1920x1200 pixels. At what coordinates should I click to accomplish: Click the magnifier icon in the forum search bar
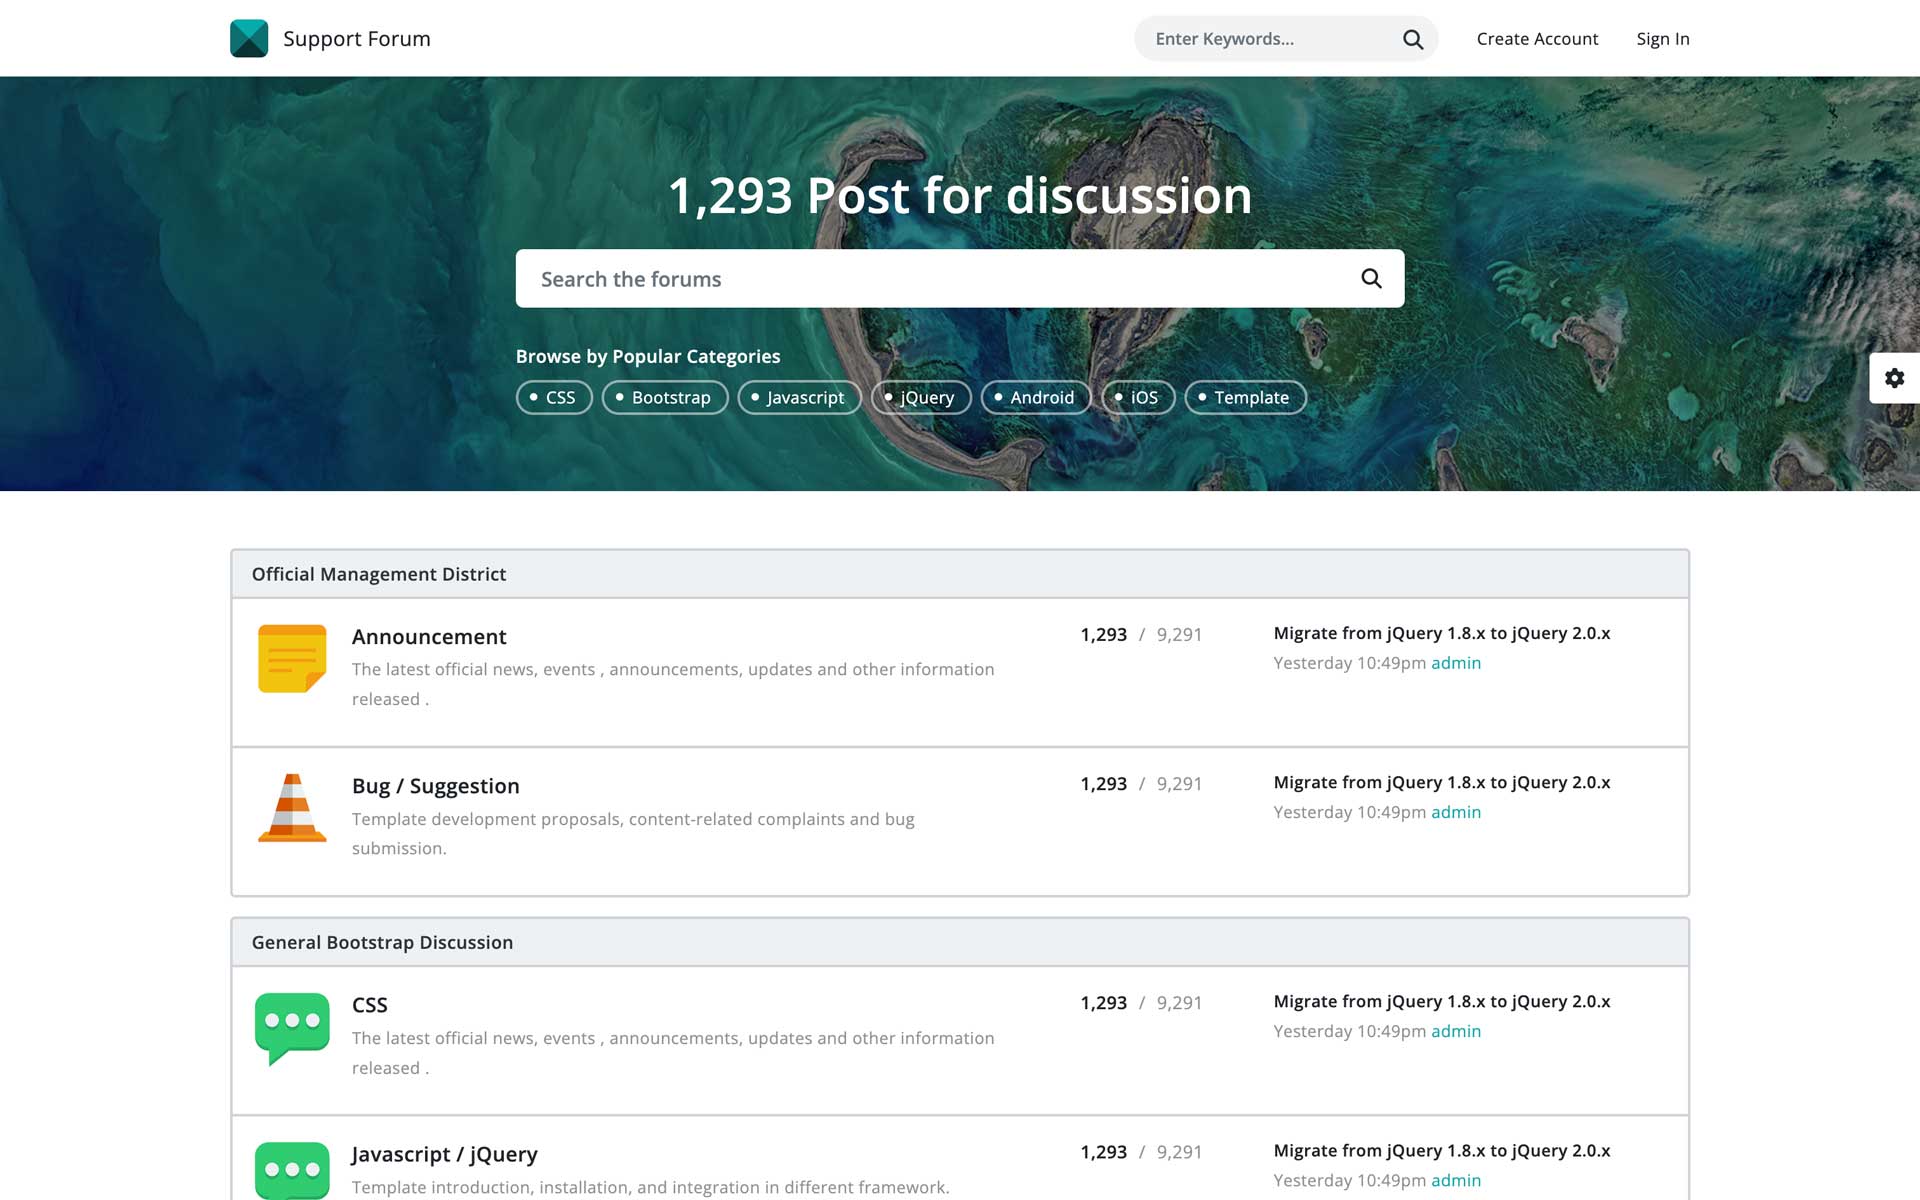click(x=1369, y=278)
